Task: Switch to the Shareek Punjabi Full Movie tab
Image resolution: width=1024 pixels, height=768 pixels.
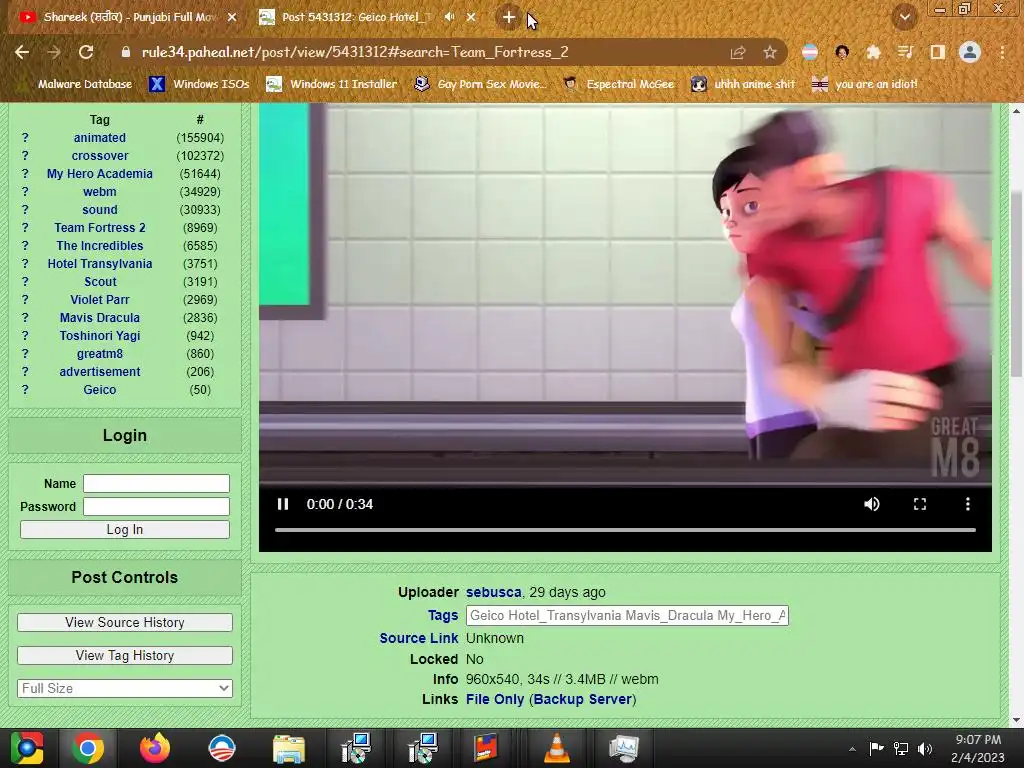Action: pos(127,17)
